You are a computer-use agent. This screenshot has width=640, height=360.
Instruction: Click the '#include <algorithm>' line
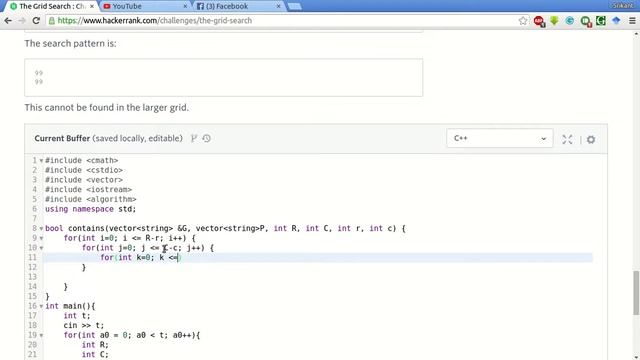click(91, 199)
